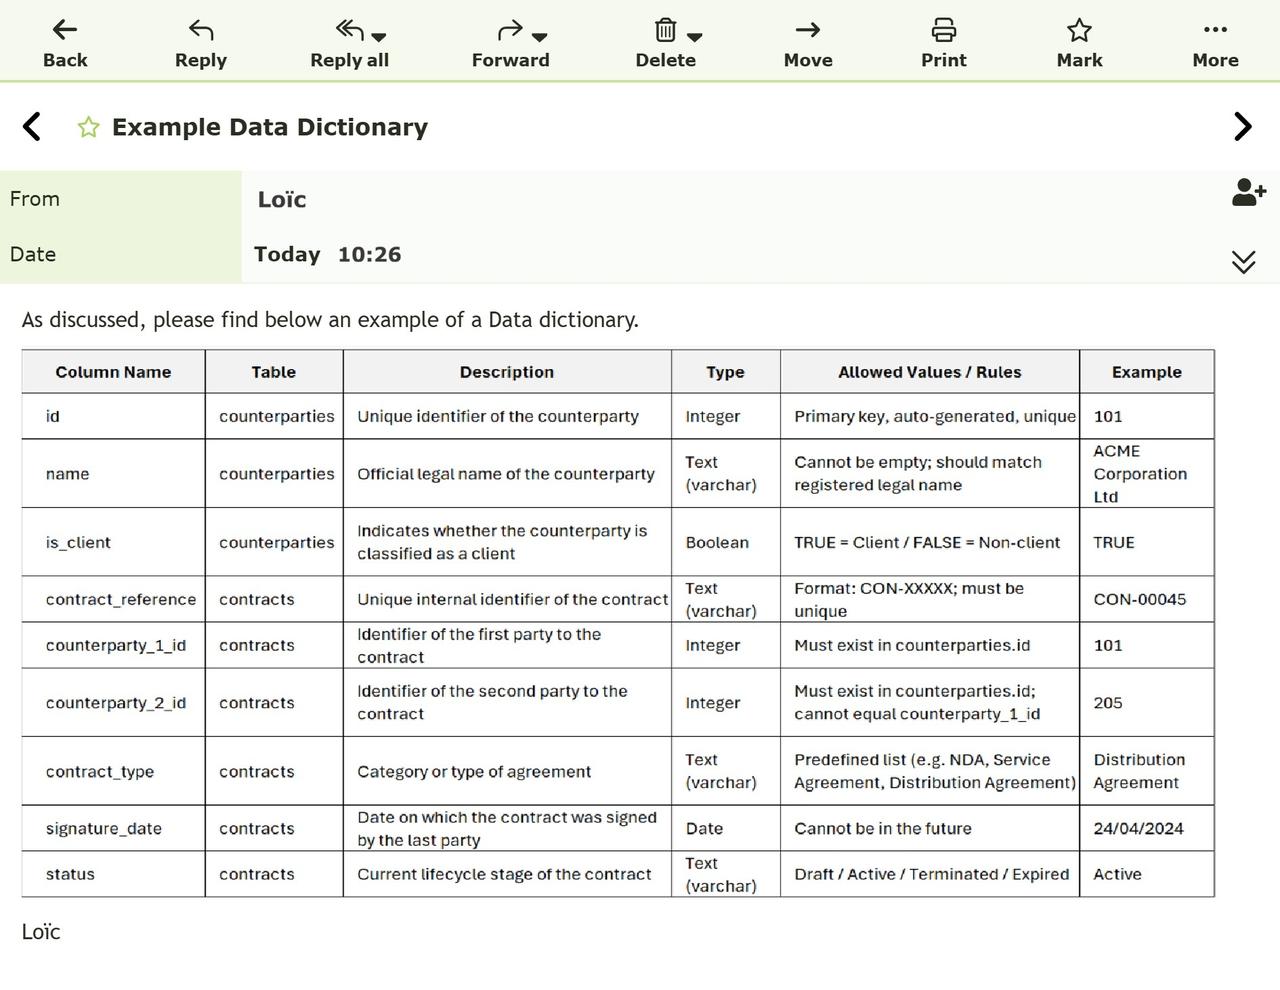Open the More actions menu
This screenshot has height=990, width=1280.
pyautogui.click(x=1215, y=44)
